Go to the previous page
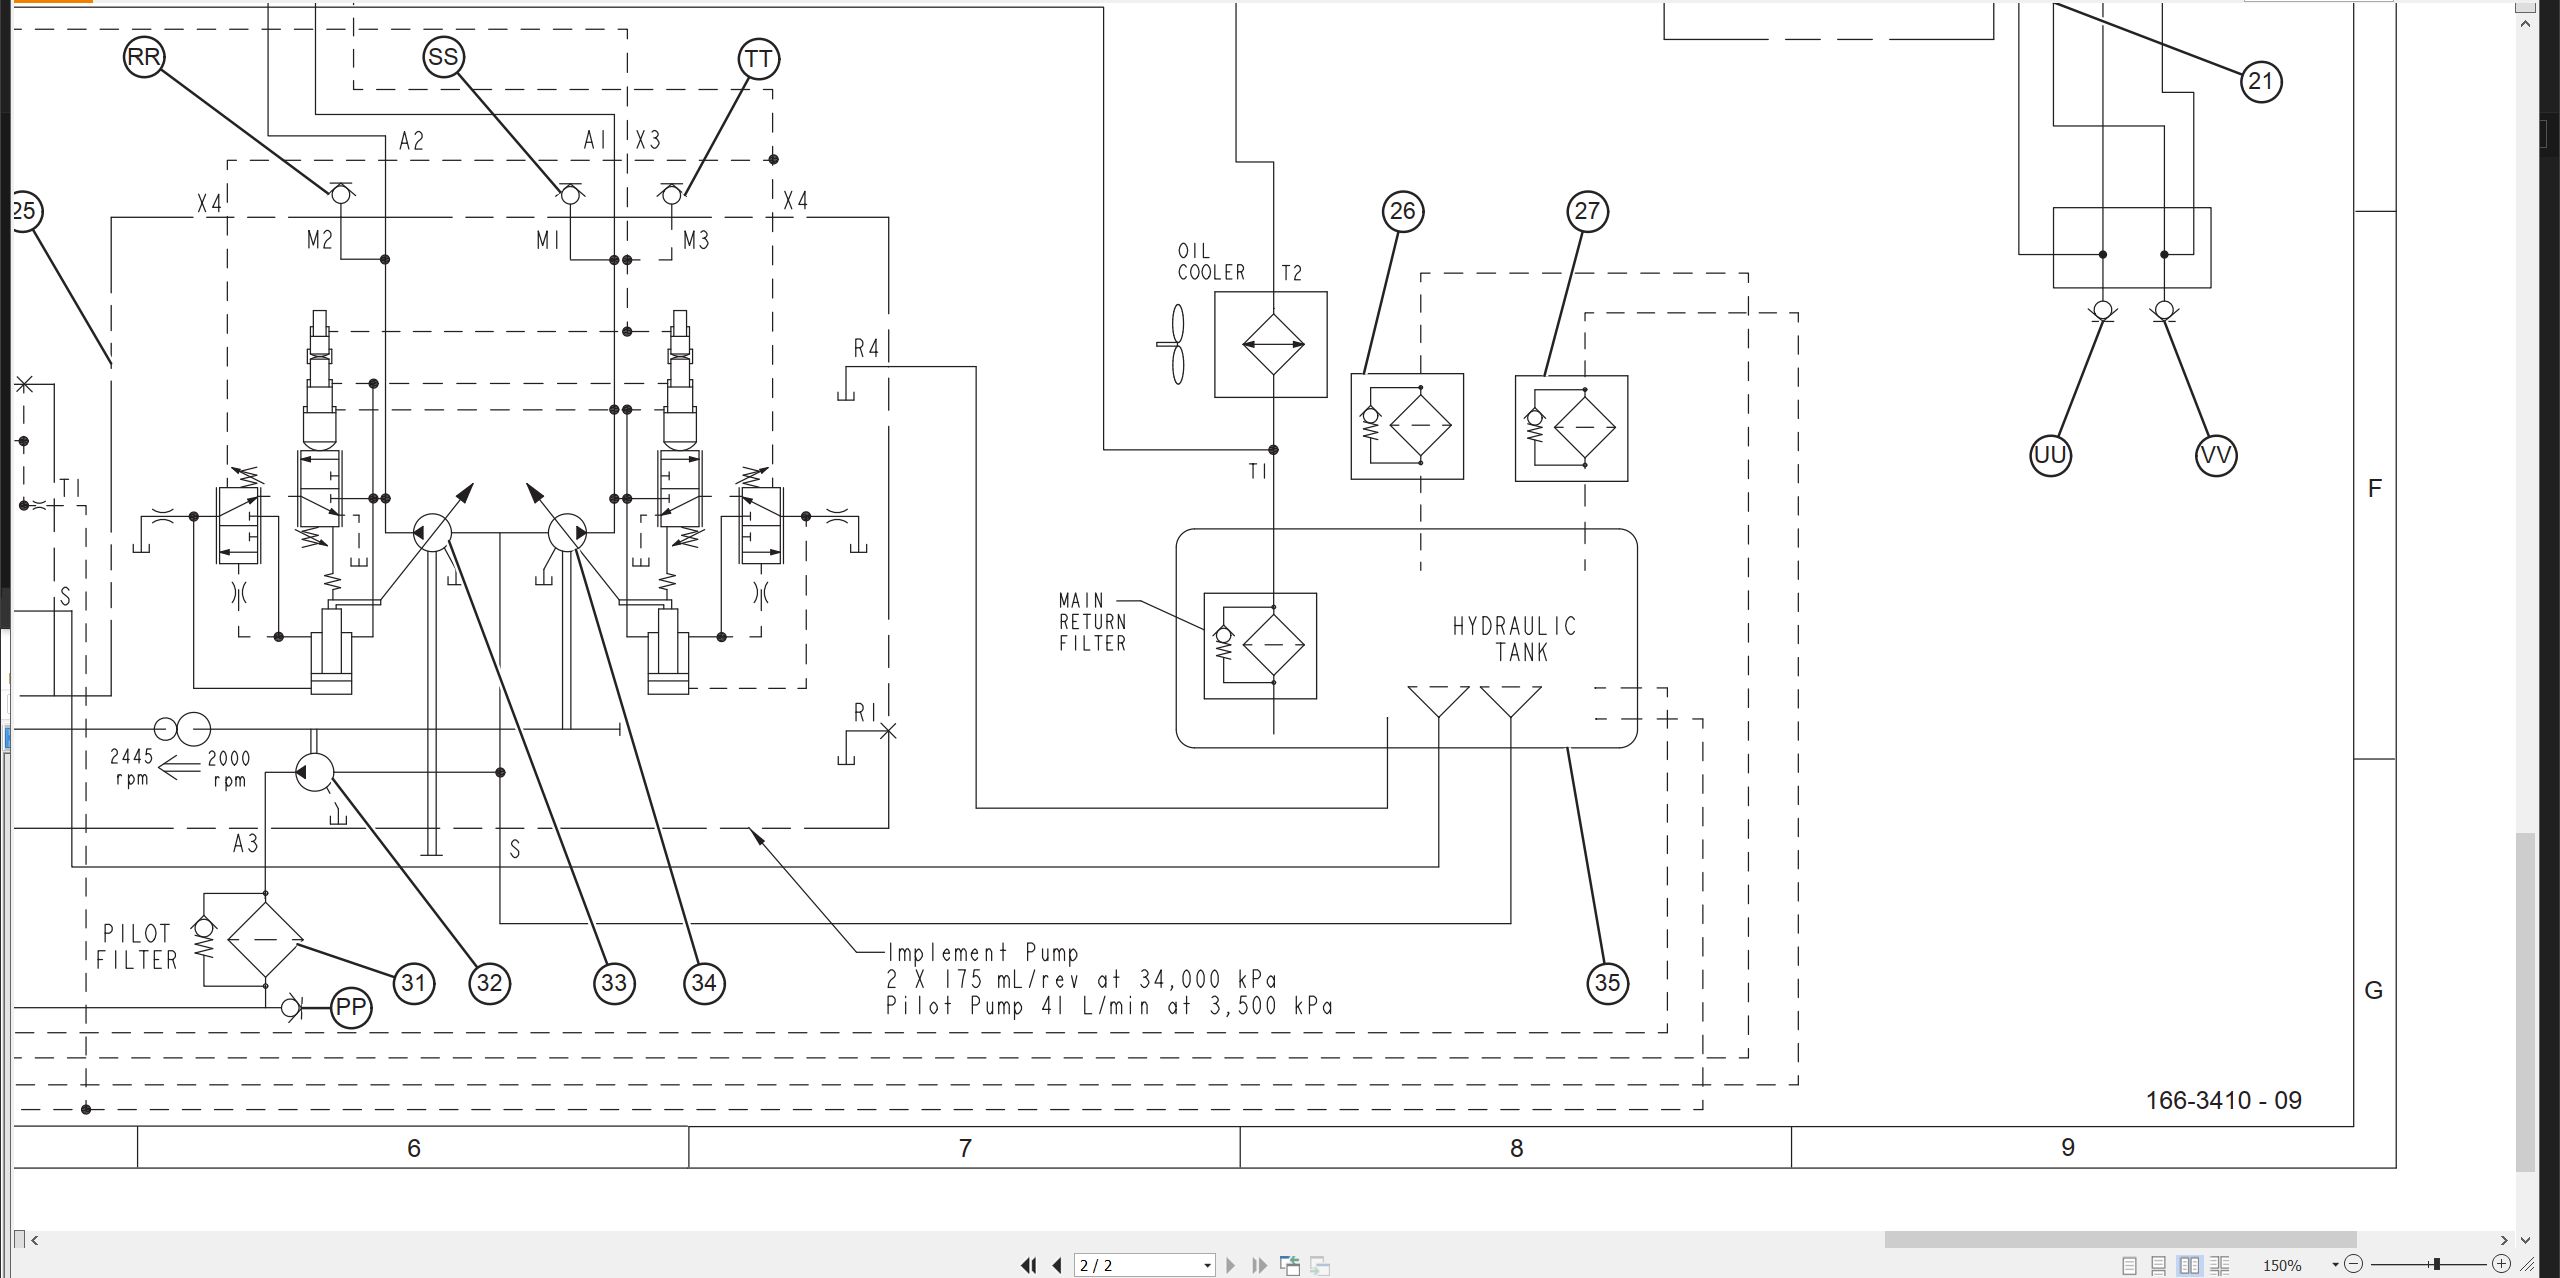 click(x=1057, y=1265)
